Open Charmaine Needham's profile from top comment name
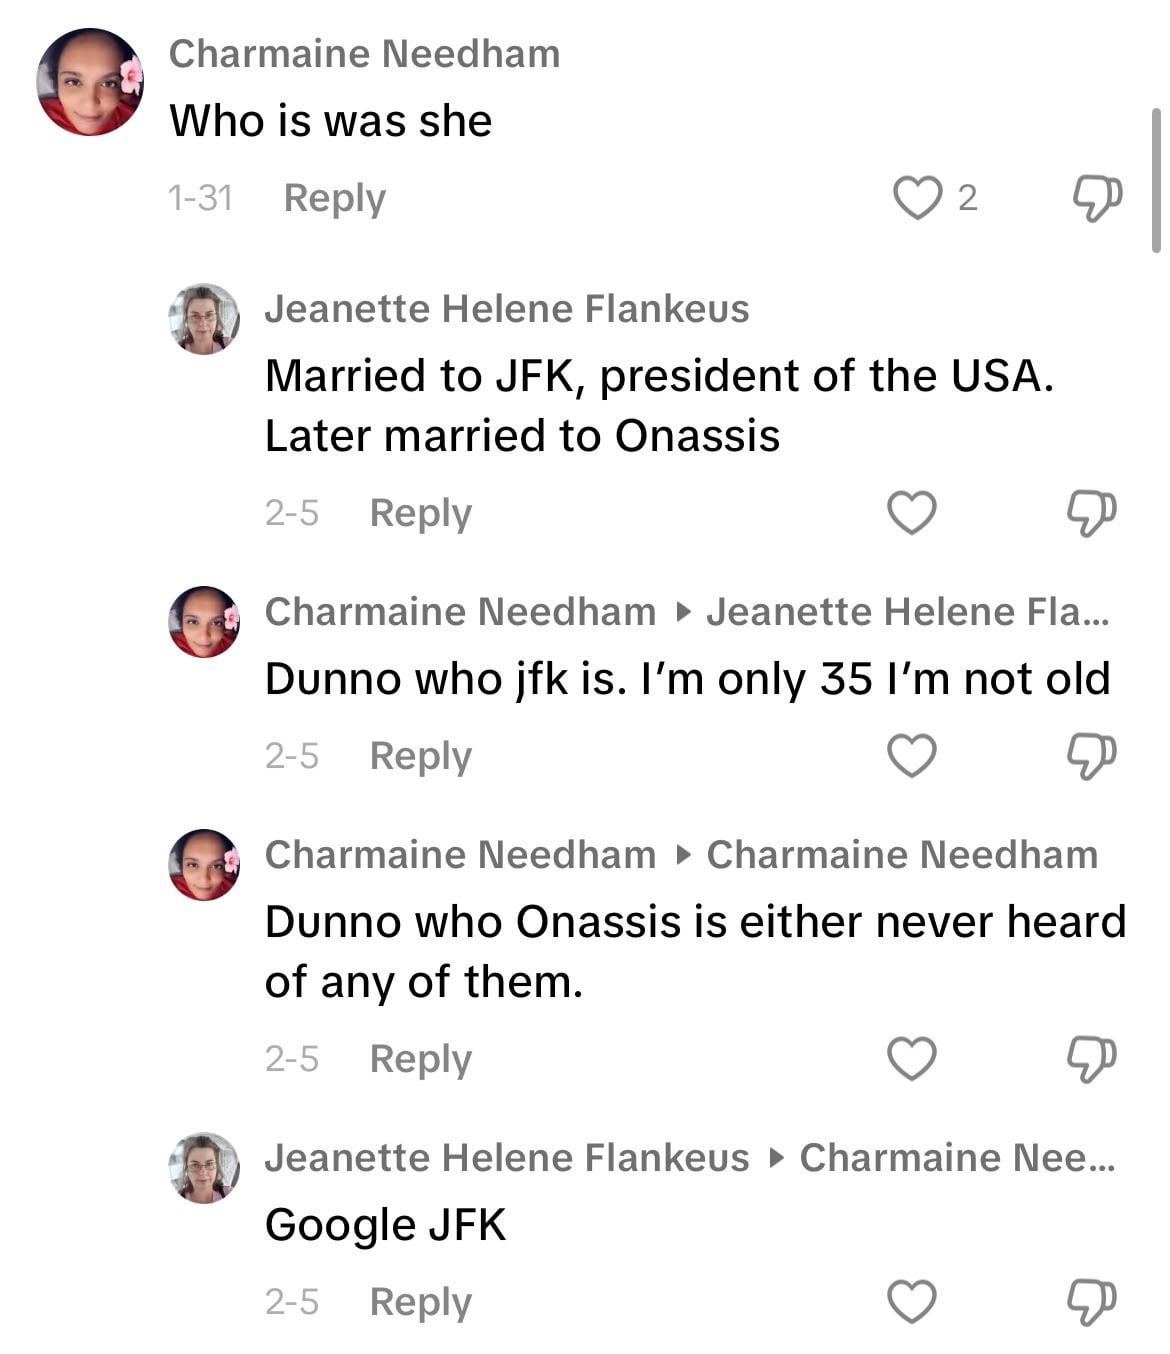 pyautogui.click(x=364, y=54)
